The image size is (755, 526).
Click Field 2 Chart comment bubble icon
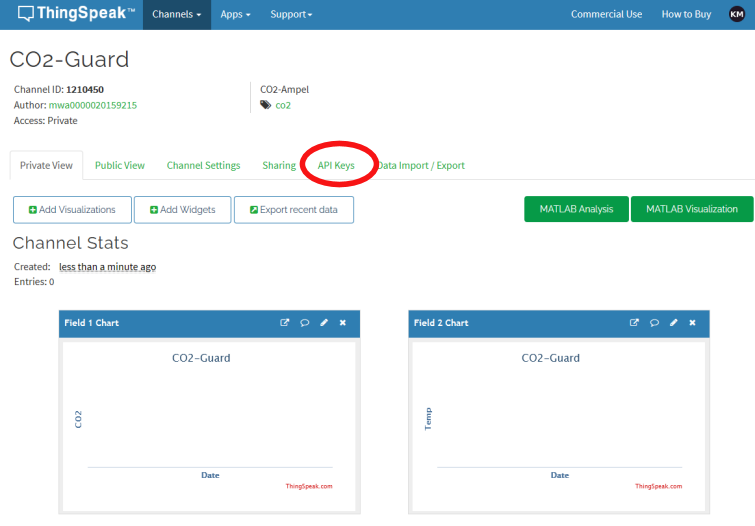(654, 323)
